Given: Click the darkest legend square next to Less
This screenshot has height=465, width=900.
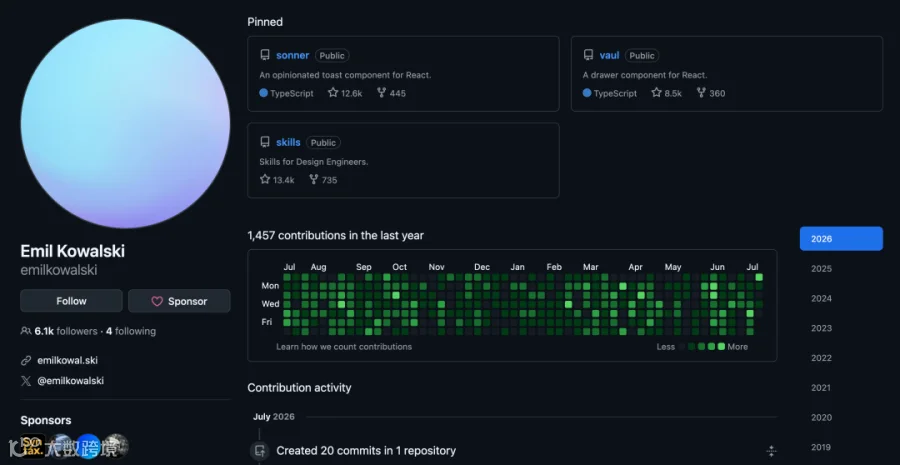Looking at the screenshot, I should pyautogui.click(x=682, y=347).
